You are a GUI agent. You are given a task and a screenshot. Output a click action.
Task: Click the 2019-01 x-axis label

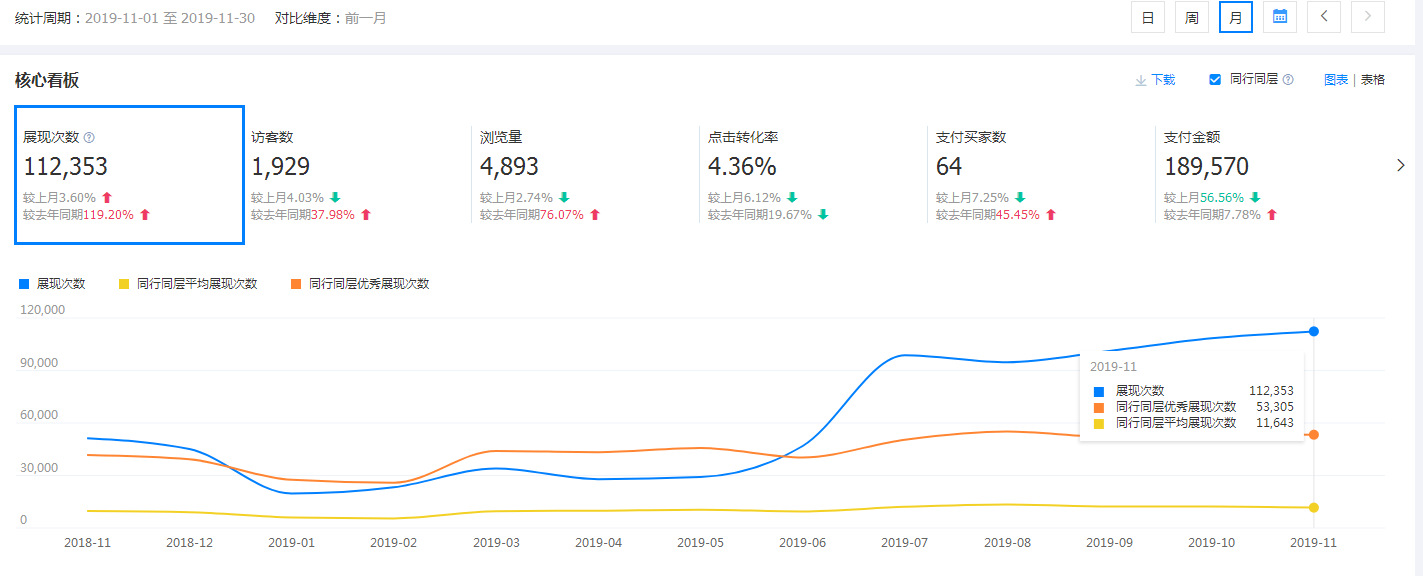pos(292,542)
